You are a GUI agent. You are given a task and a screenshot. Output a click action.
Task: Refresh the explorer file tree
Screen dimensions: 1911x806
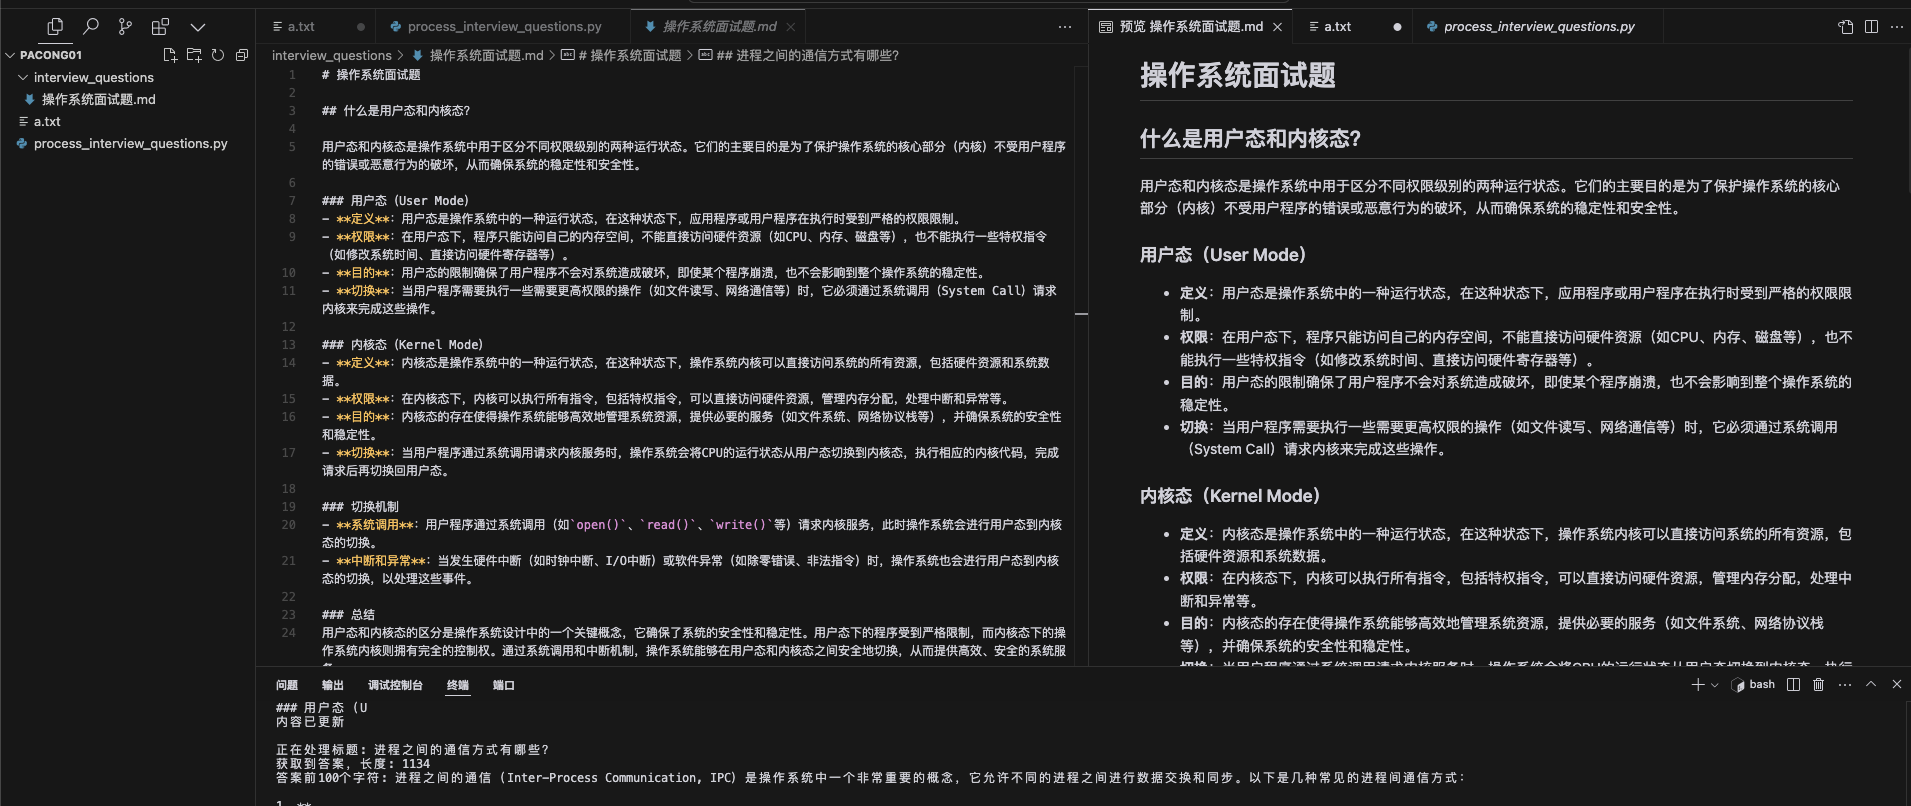218,55
